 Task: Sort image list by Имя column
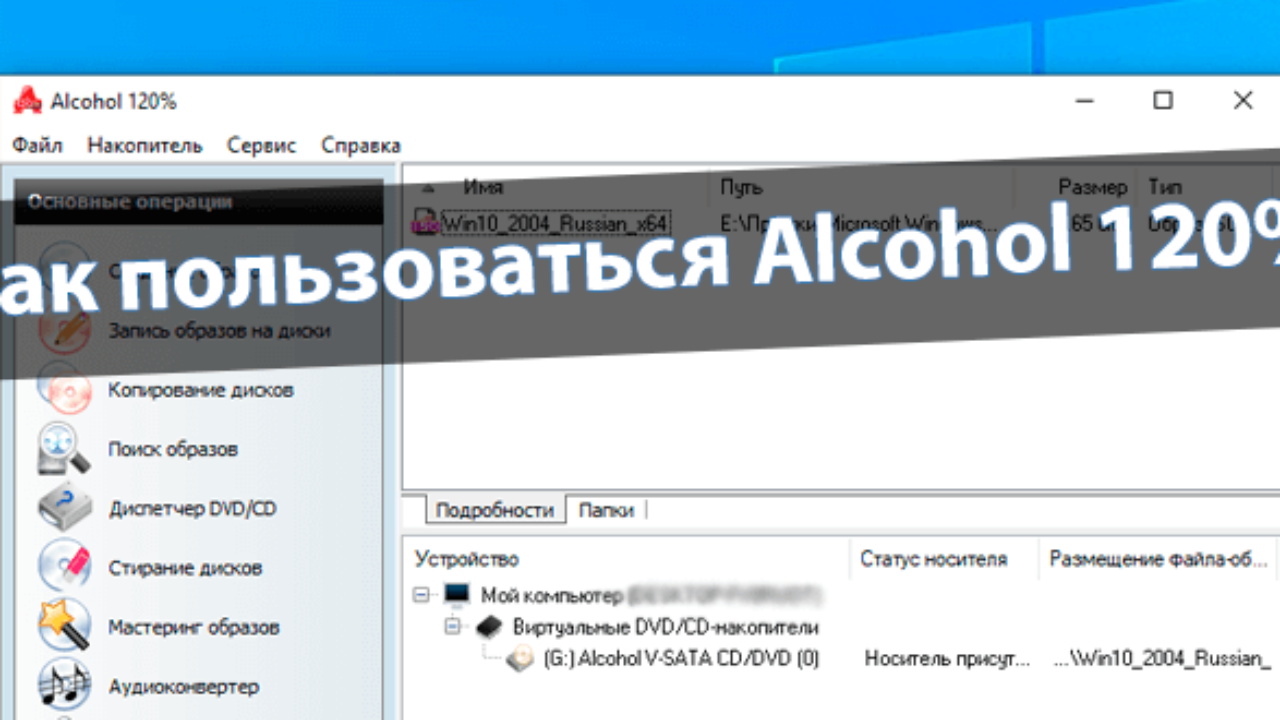point(483,187)
